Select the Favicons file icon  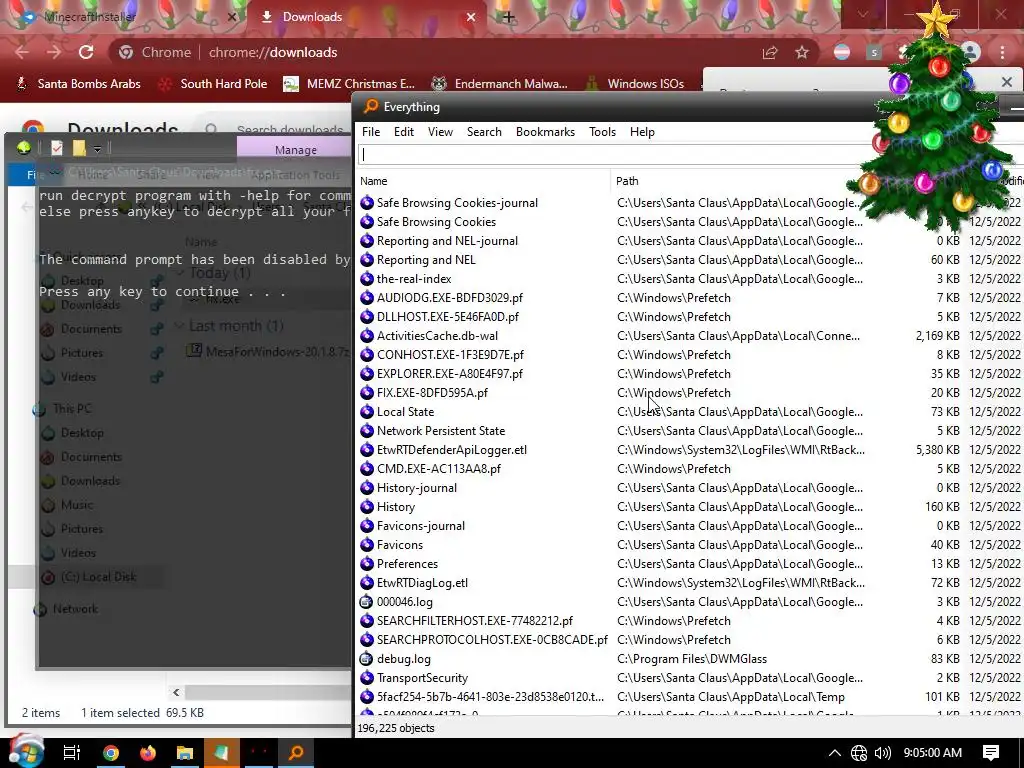367,545
